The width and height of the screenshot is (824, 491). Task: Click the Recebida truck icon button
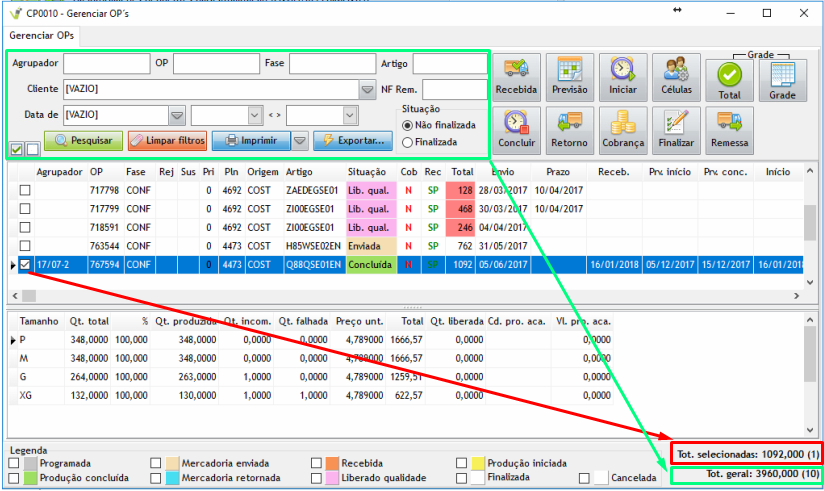click(516, 77)
